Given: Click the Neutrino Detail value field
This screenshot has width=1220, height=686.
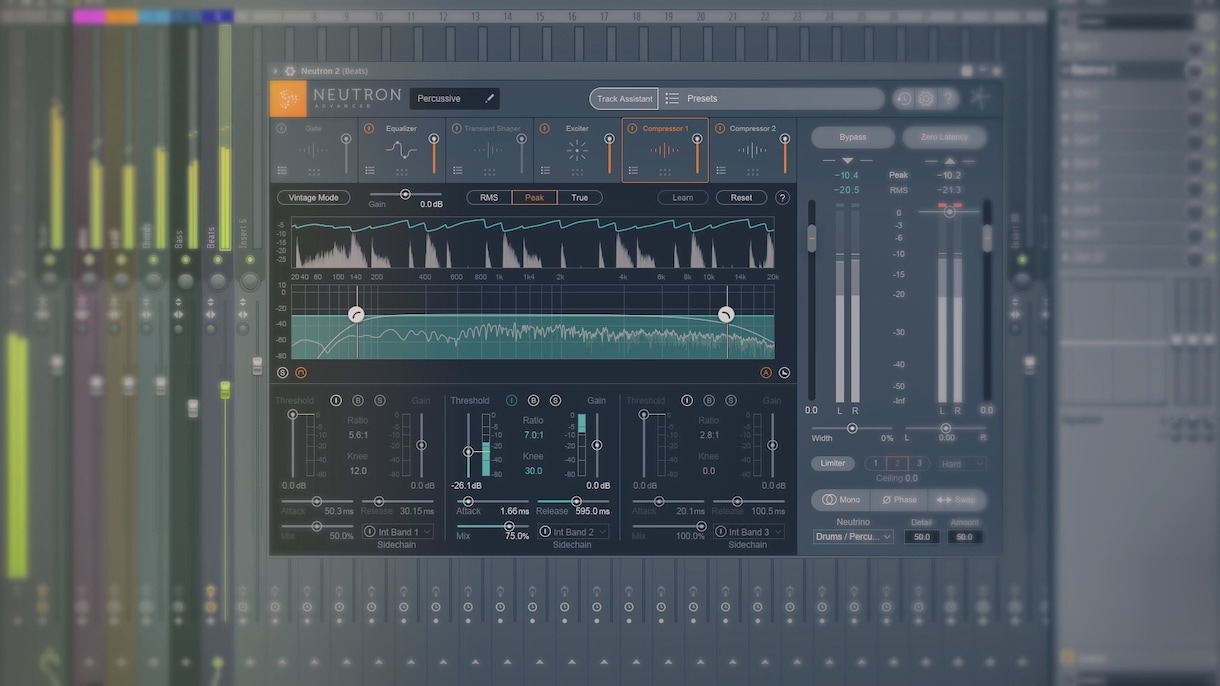Looking at the screenshot, I should [x=921, y=537].
